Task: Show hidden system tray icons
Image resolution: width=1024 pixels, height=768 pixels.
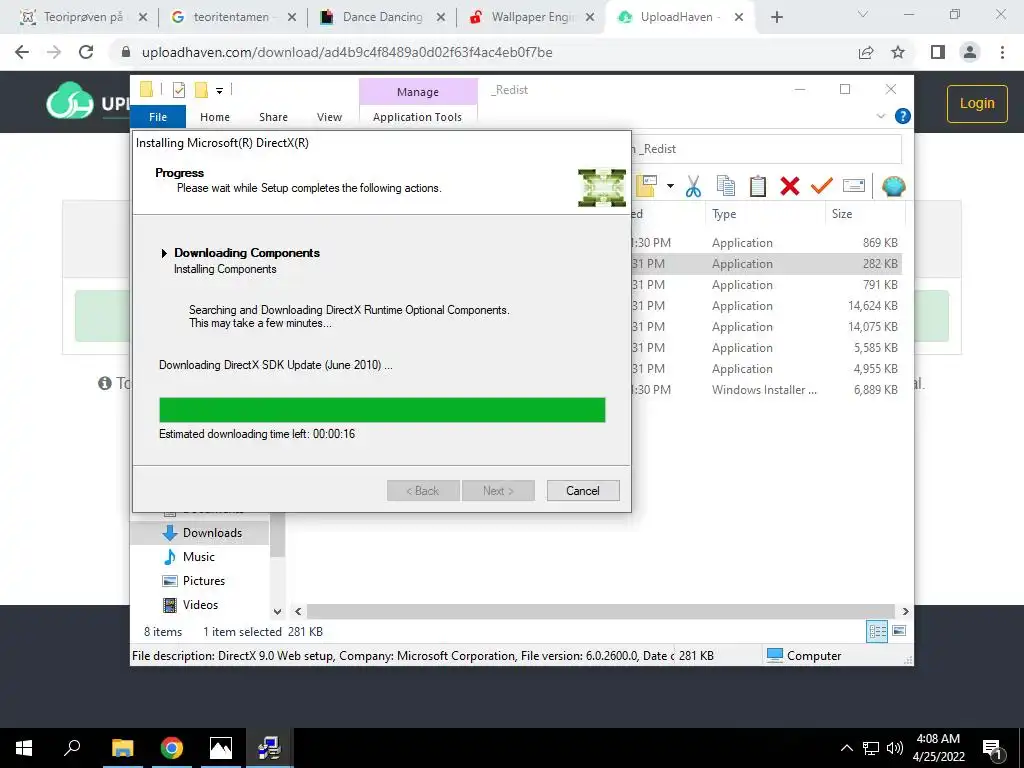Action: (x=846, y=748)
